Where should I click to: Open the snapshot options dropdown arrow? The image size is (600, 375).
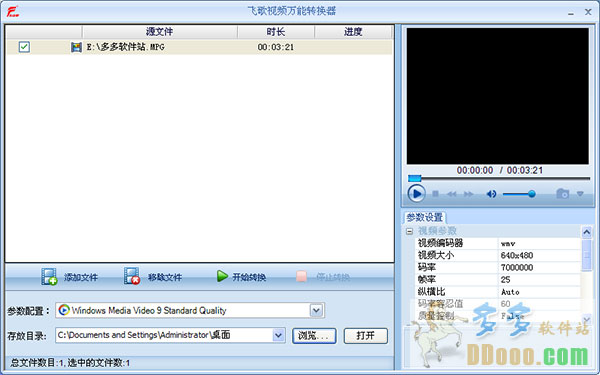pyautogui.click(x=580, y=194)
